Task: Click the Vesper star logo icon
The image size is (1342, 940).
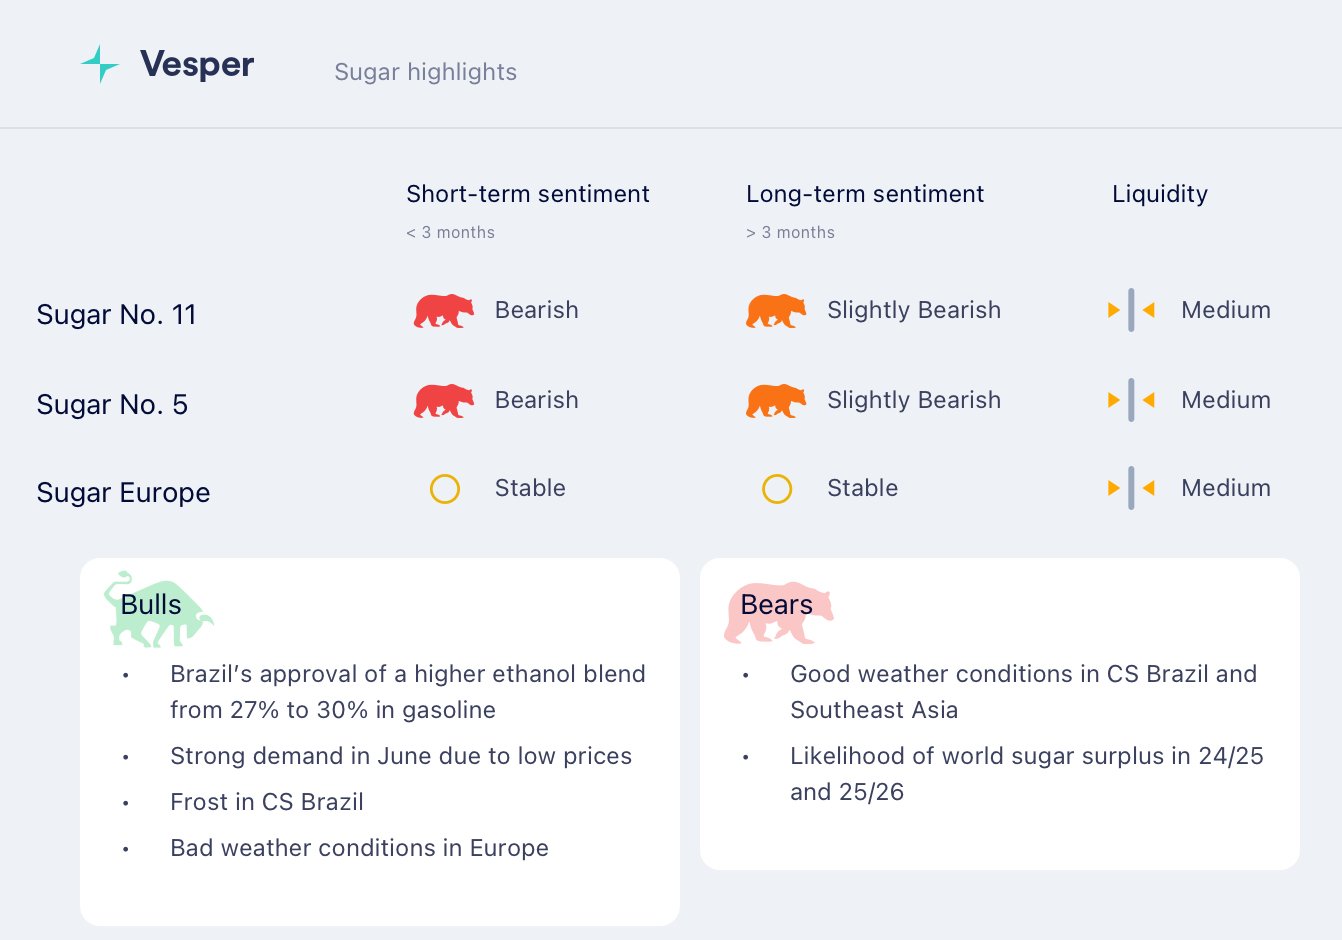Action: tap(100, 64)
